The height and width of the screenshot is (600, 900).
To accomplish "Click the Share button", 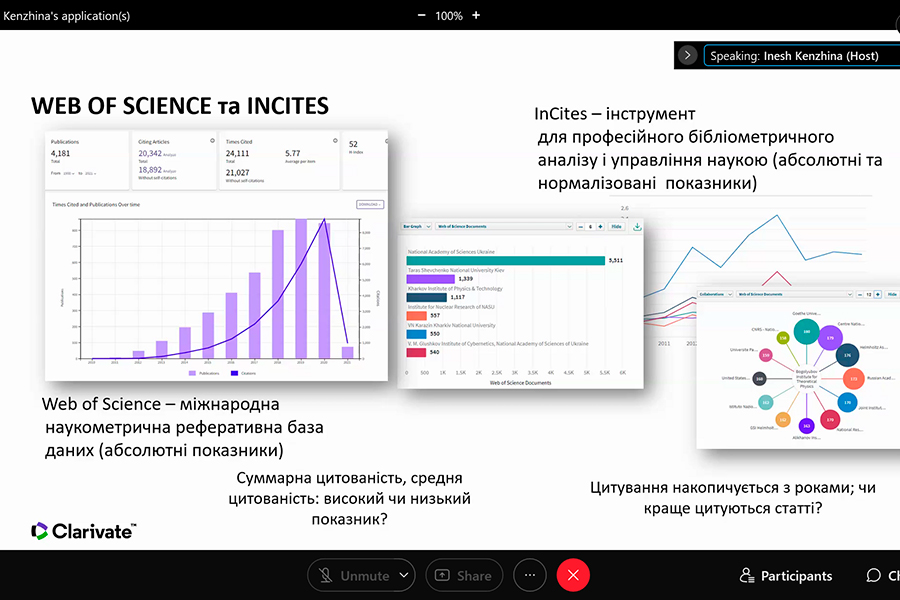I will (464, 575).
